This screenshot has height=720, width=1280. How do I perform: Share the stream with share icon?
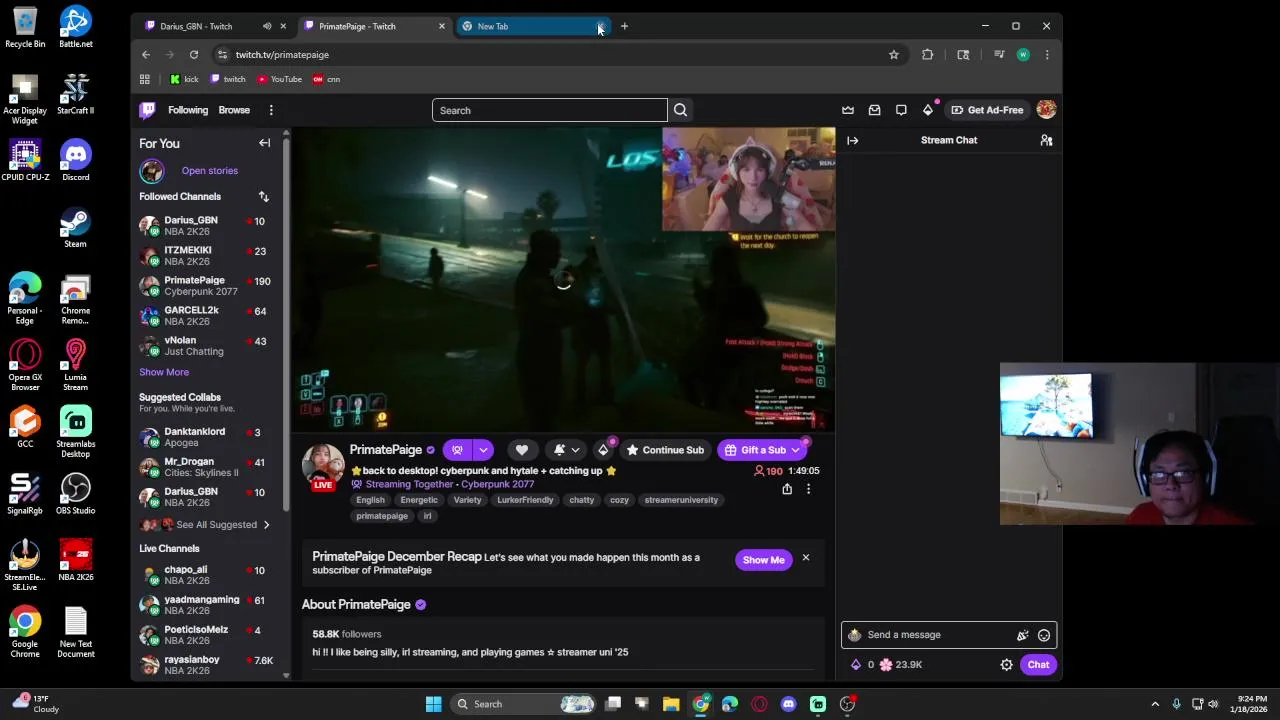click(x=787, y=489)
